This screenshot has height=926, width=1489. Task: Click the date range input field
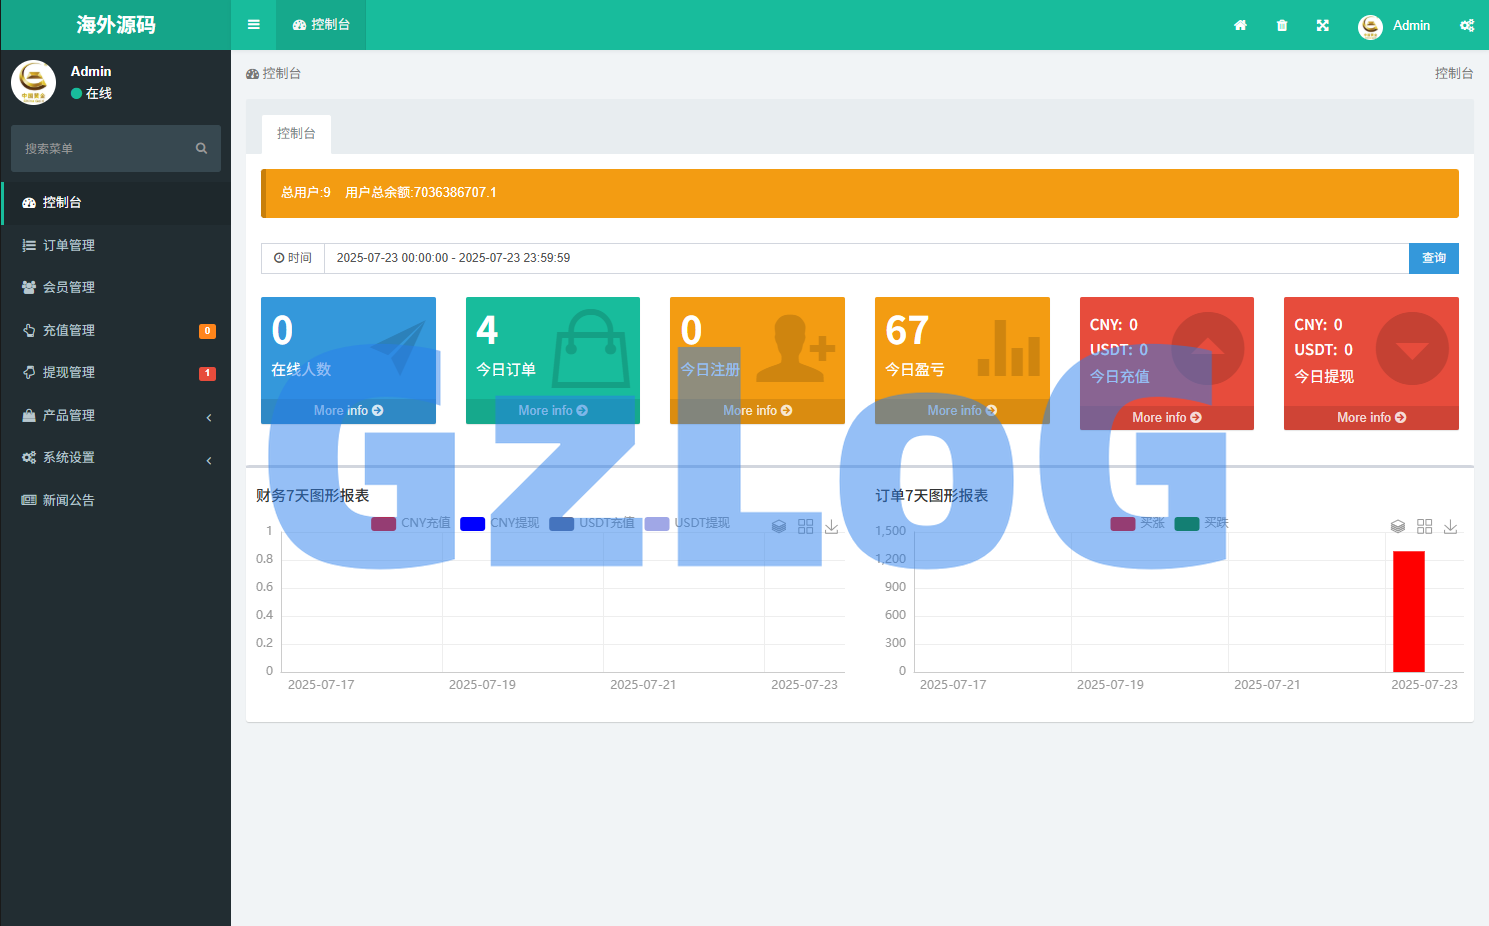(x=866, y=258)
